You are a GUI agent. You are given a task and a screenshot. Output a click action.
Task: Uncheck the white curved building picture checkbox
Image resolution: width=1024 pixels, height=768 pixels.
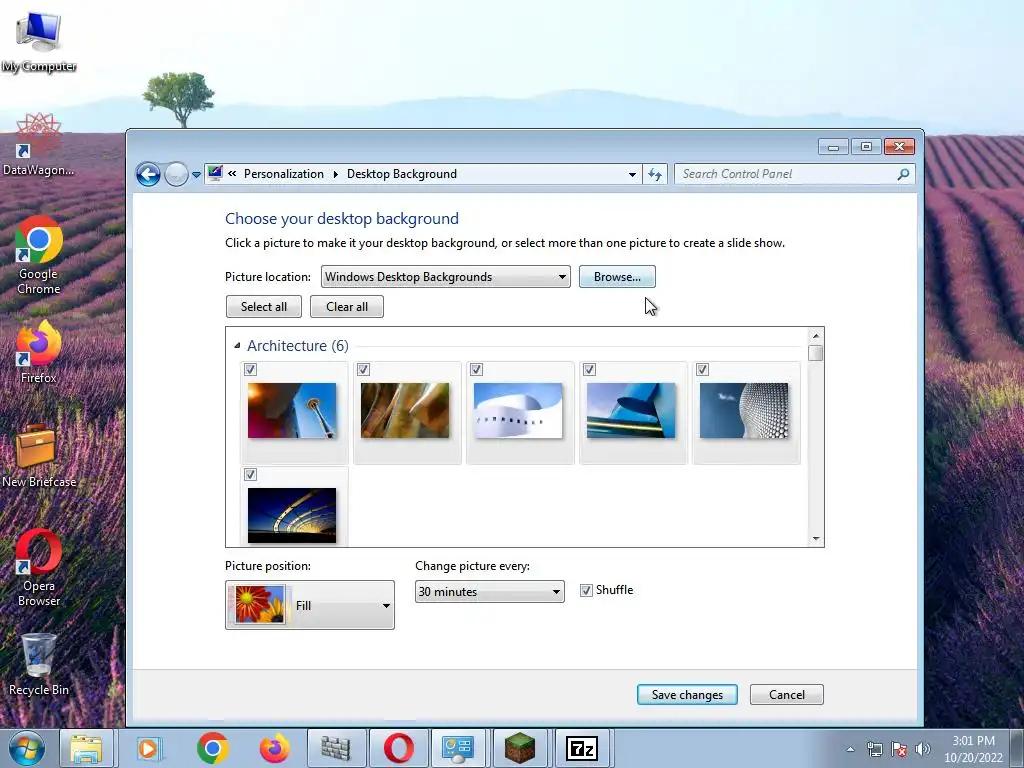(x=476, y=370)
